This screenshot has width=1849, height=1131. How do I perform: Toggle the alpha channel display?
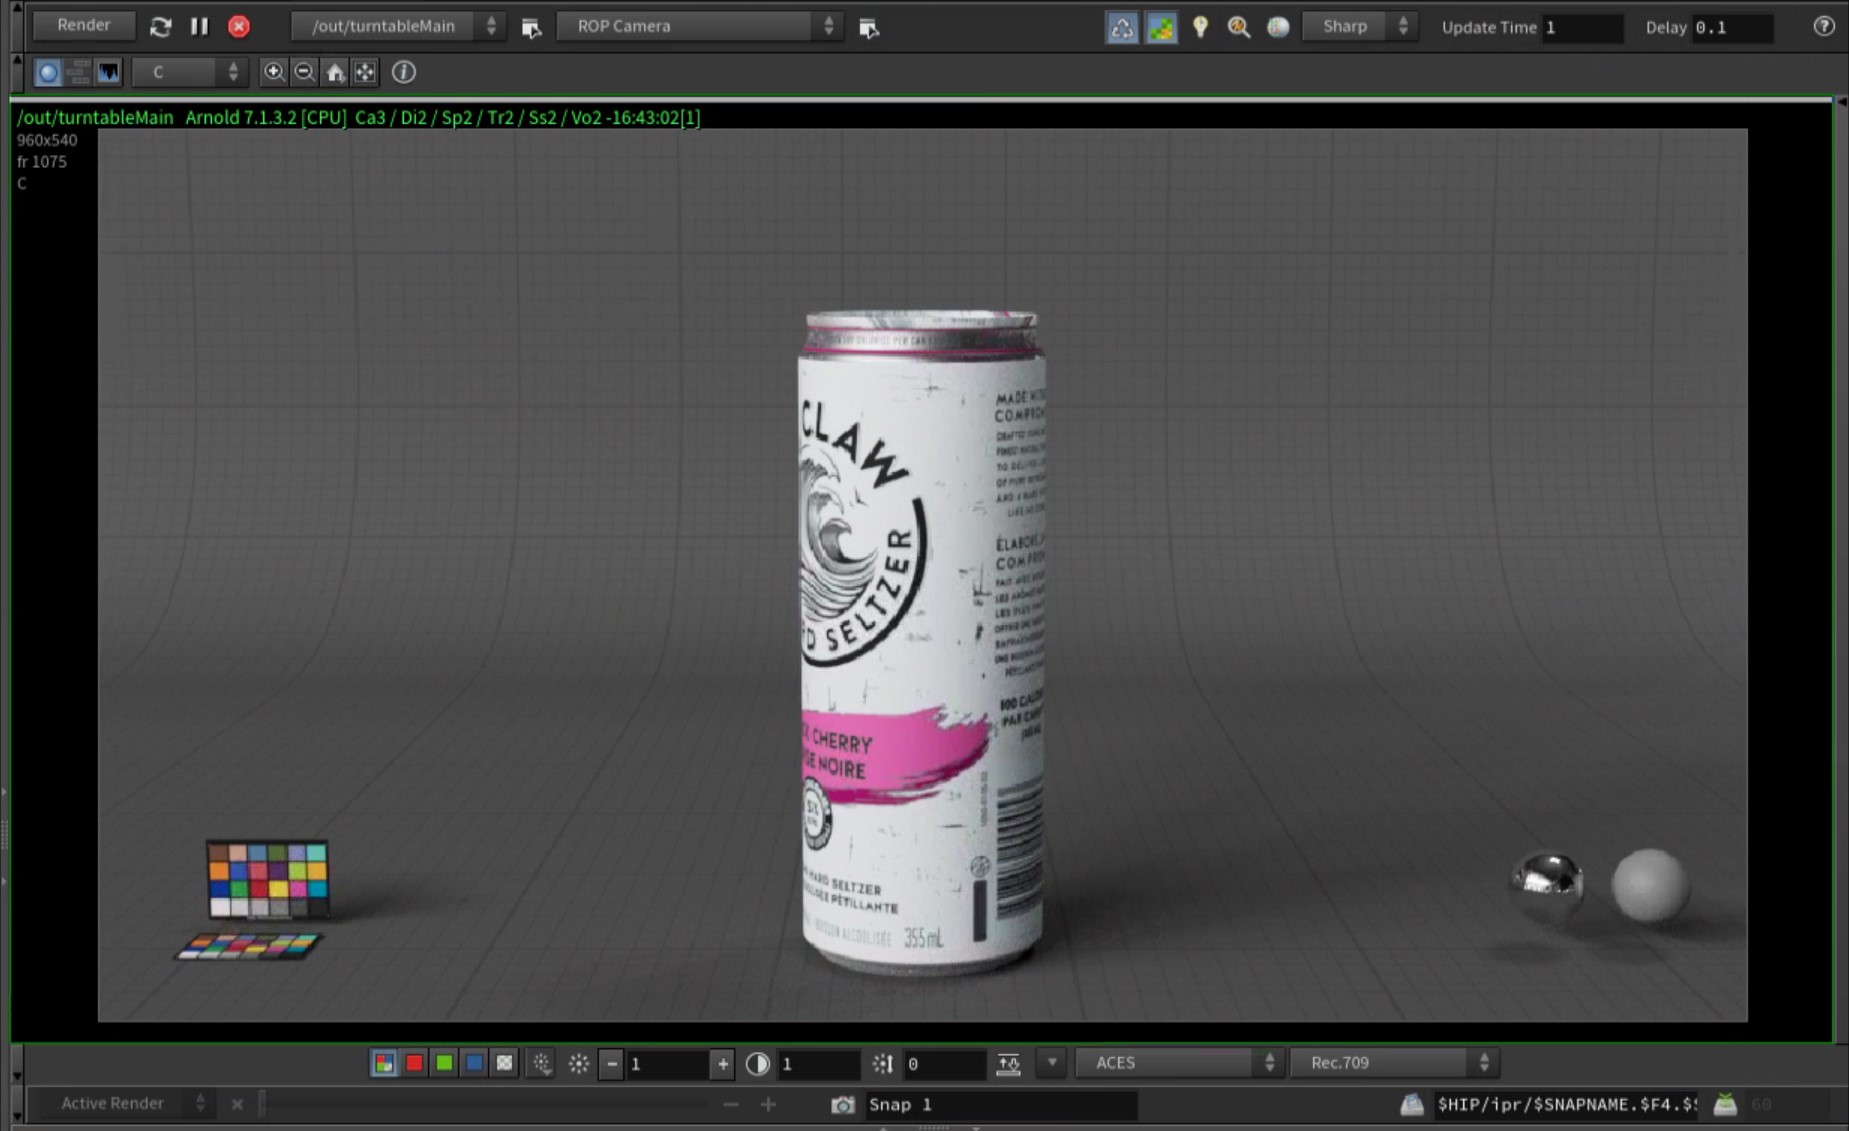[504, 1063]
